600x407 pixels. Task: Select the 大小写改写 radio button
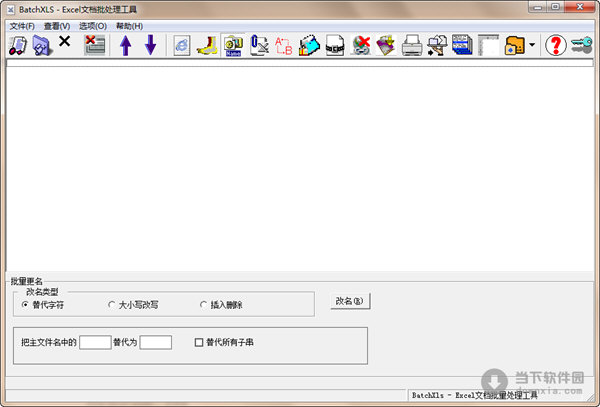[111, 305]
